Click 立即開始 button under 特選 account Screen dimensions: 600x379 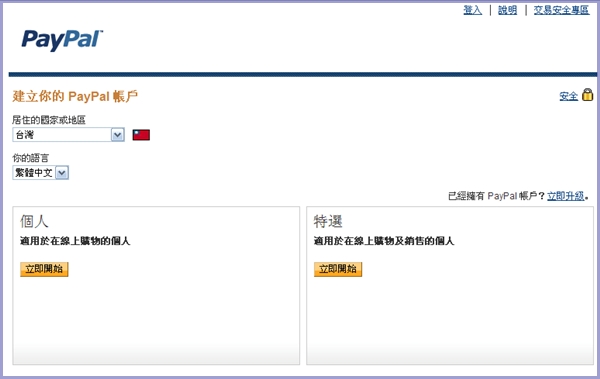338,269
